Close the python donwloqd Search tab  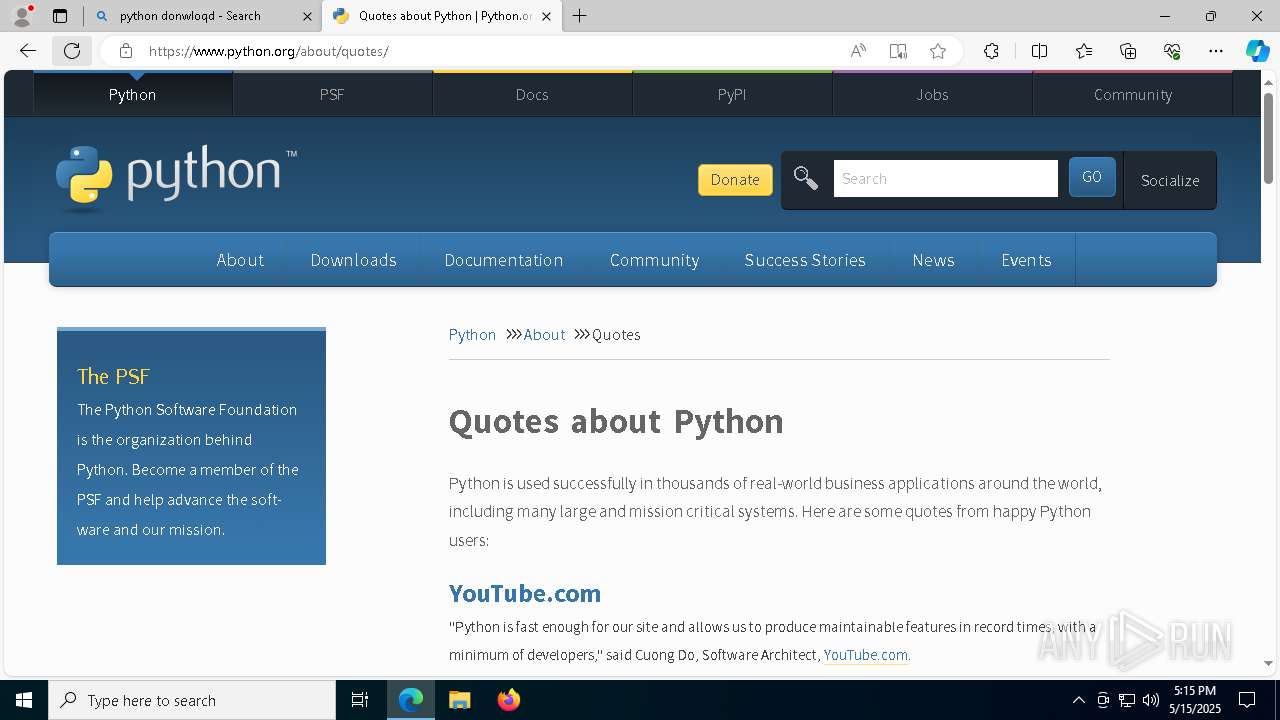(308, 16)
